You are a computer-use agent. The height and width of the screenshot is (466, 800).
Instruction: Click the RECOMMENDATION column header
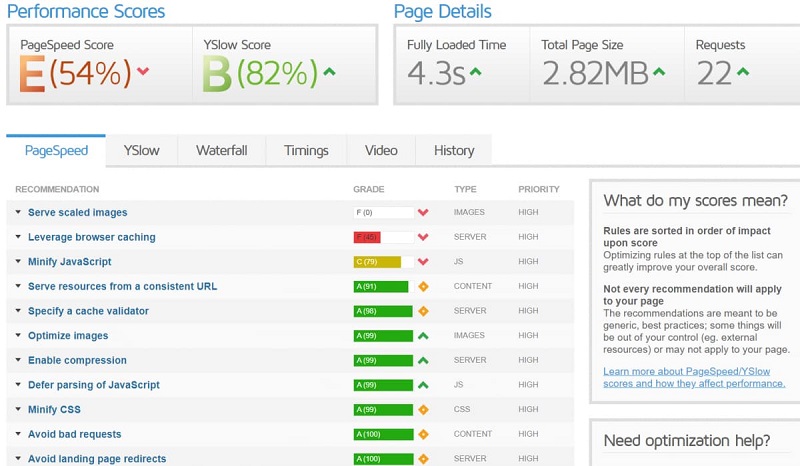point(57,189)
